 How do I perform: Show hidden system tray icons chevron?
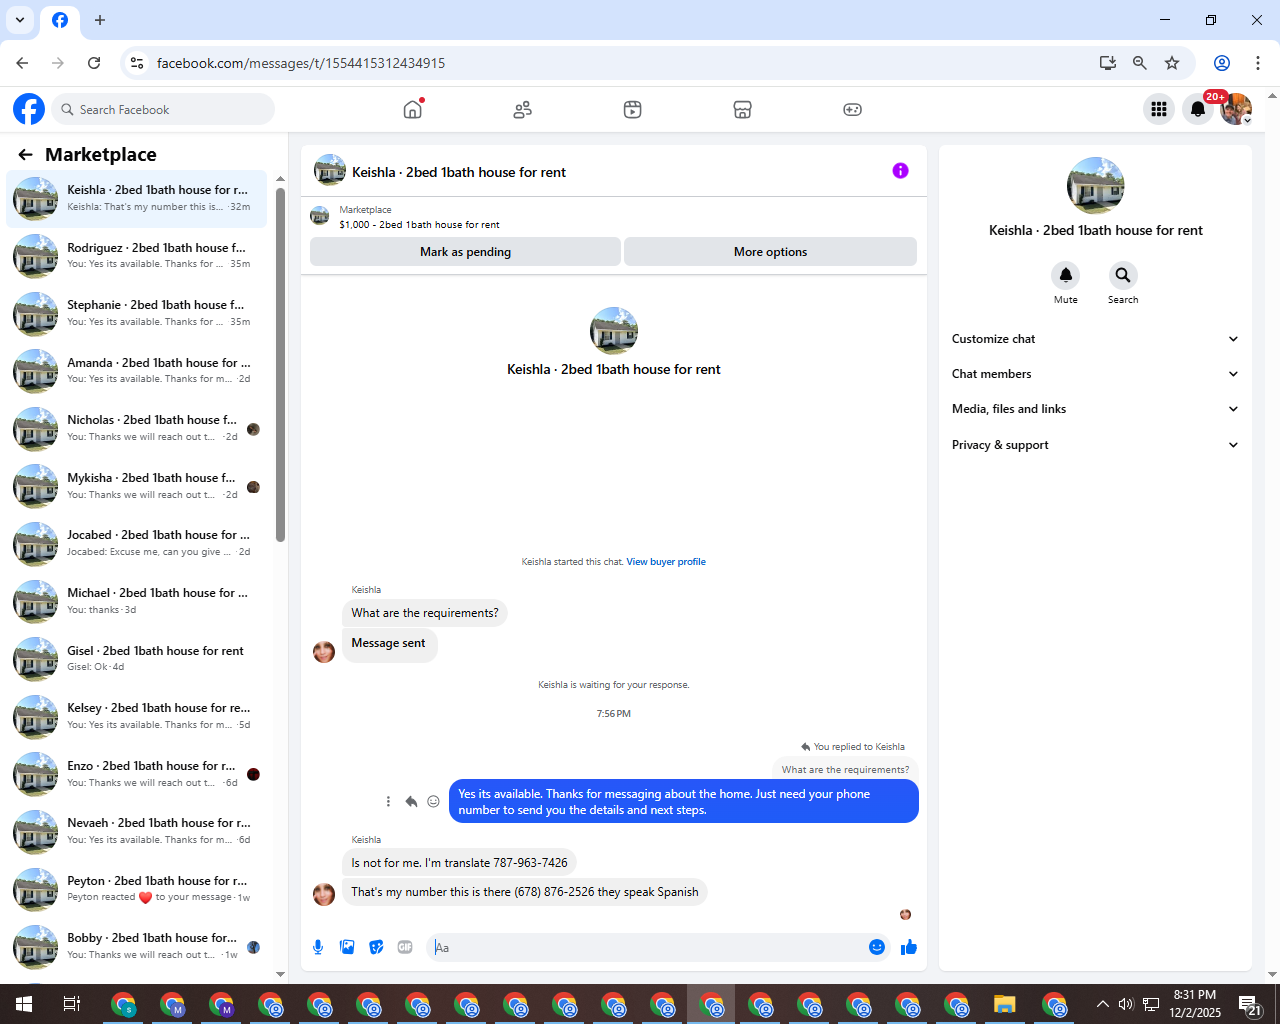1102,1004
